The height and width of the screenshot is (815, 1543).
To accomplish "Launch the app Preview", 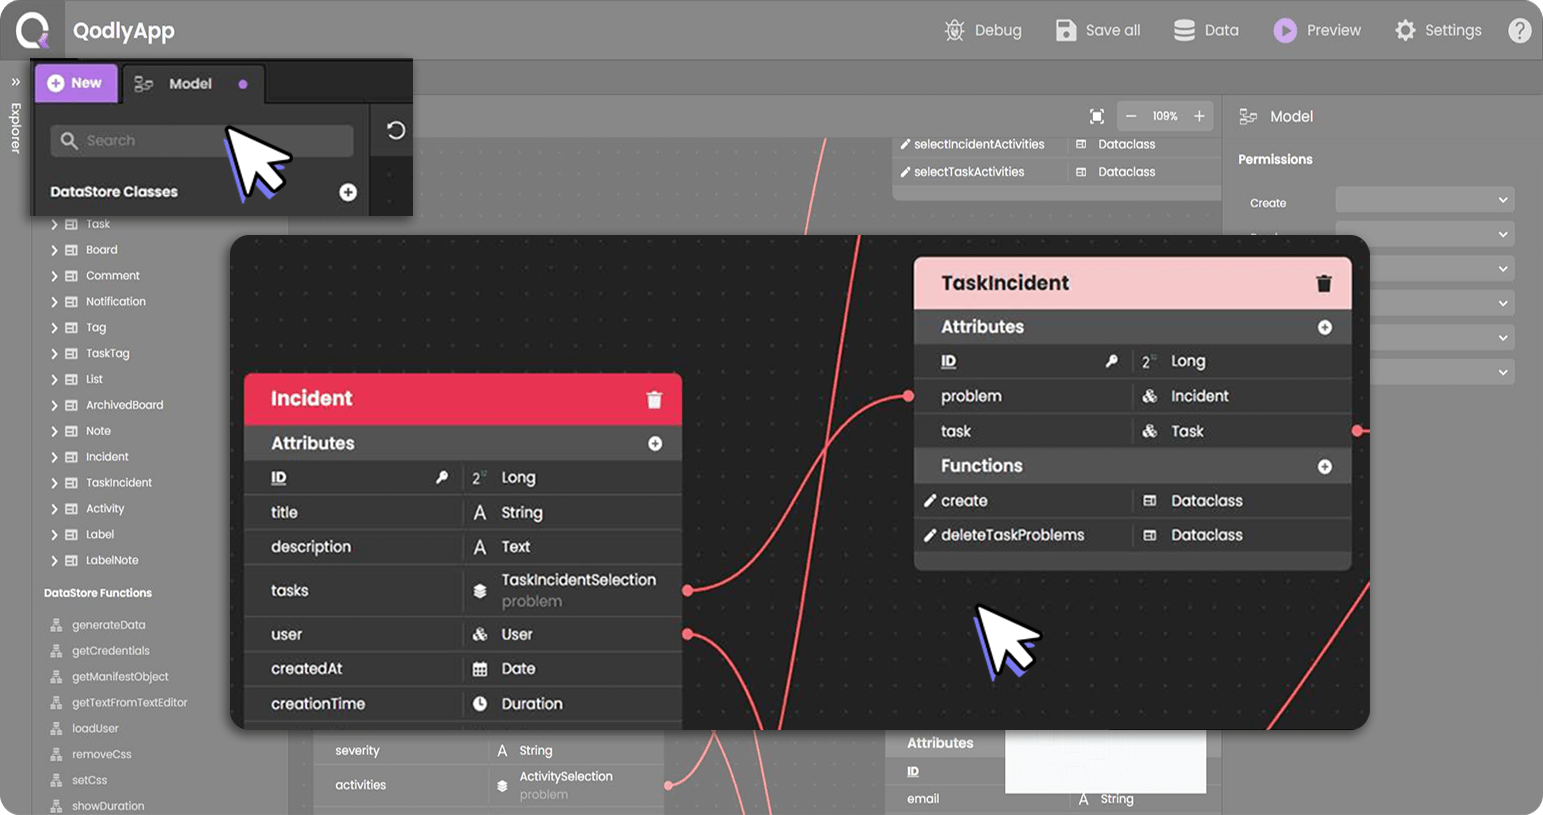I will [x=1317, y=31].
